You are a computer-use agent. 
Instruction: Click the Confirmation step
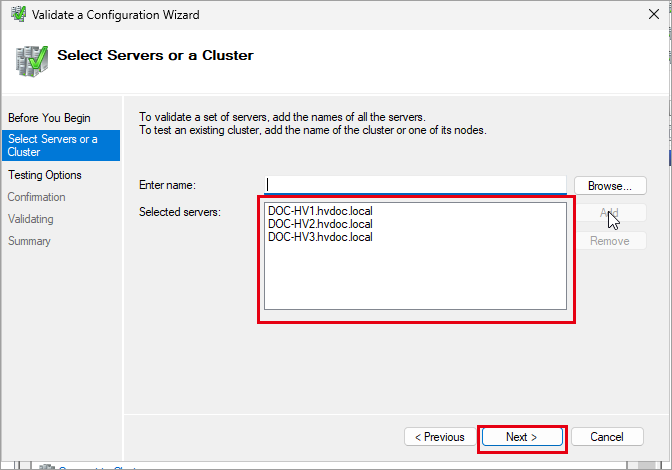pyautogui.click(x=36, y=197)
